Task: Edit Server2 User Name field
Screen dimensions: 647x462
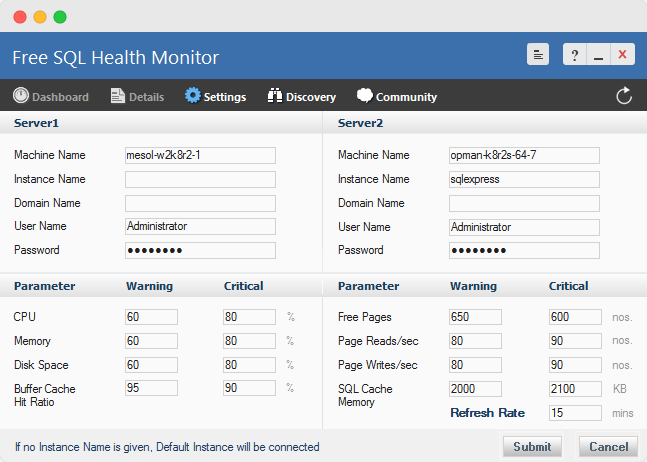Action: coord(524,227)
